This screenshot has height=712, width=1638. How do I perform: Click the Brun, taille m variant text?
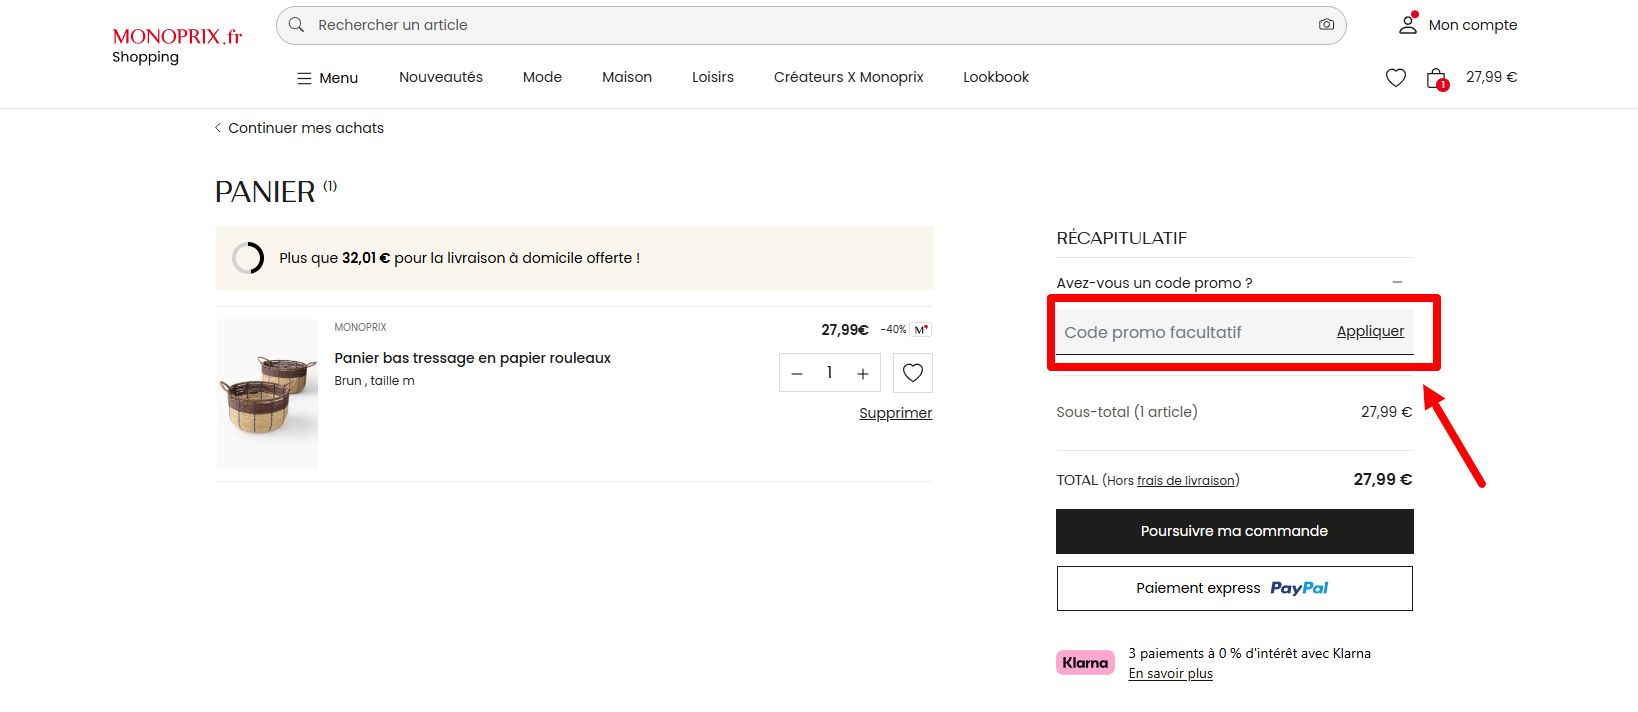(374, 381)
